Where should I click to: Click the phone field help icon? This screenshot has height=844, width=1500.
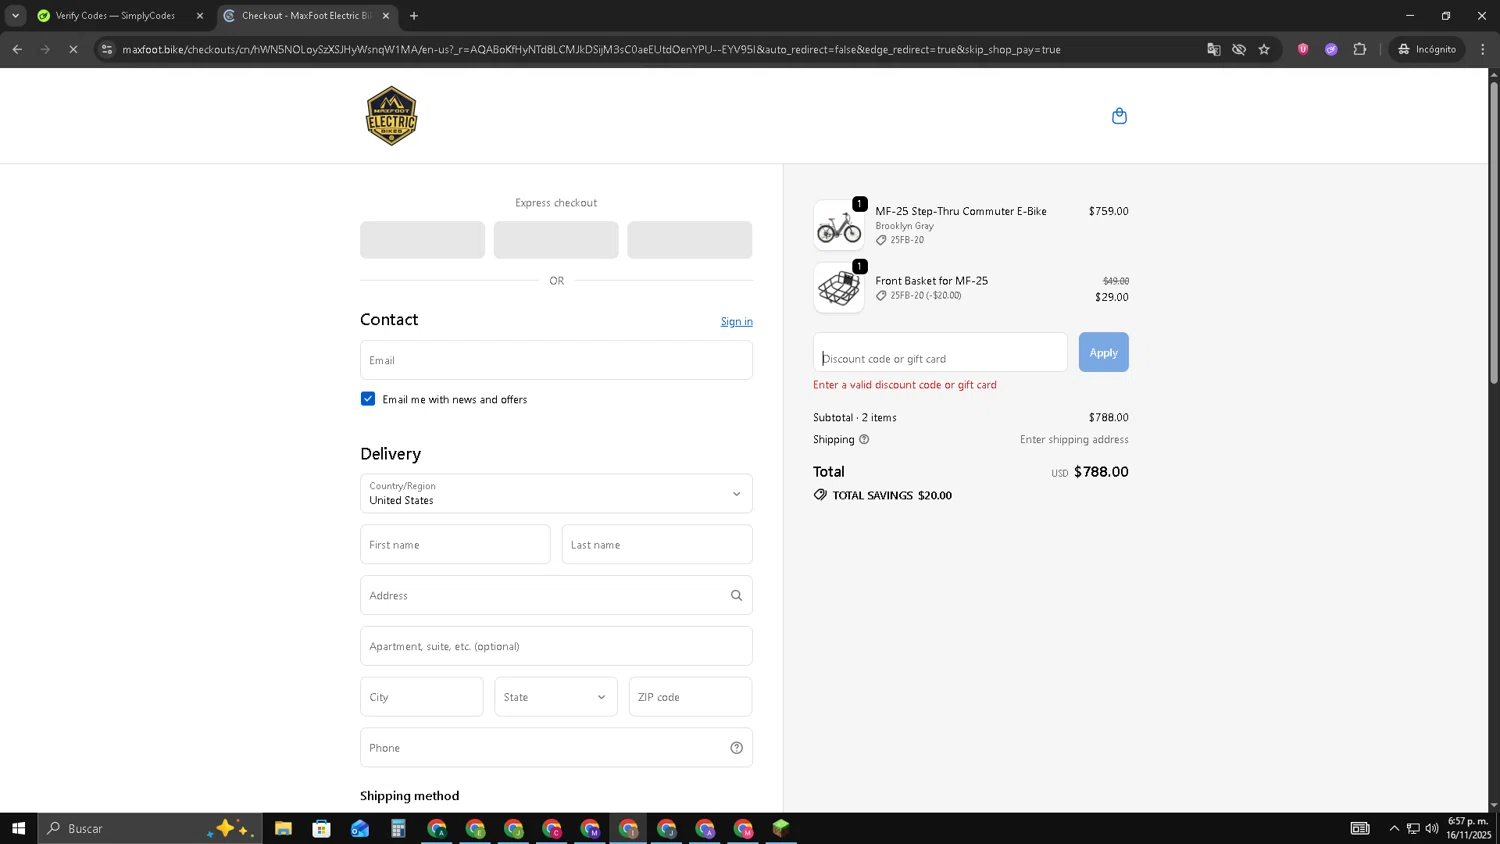click(x=736, y=748)
